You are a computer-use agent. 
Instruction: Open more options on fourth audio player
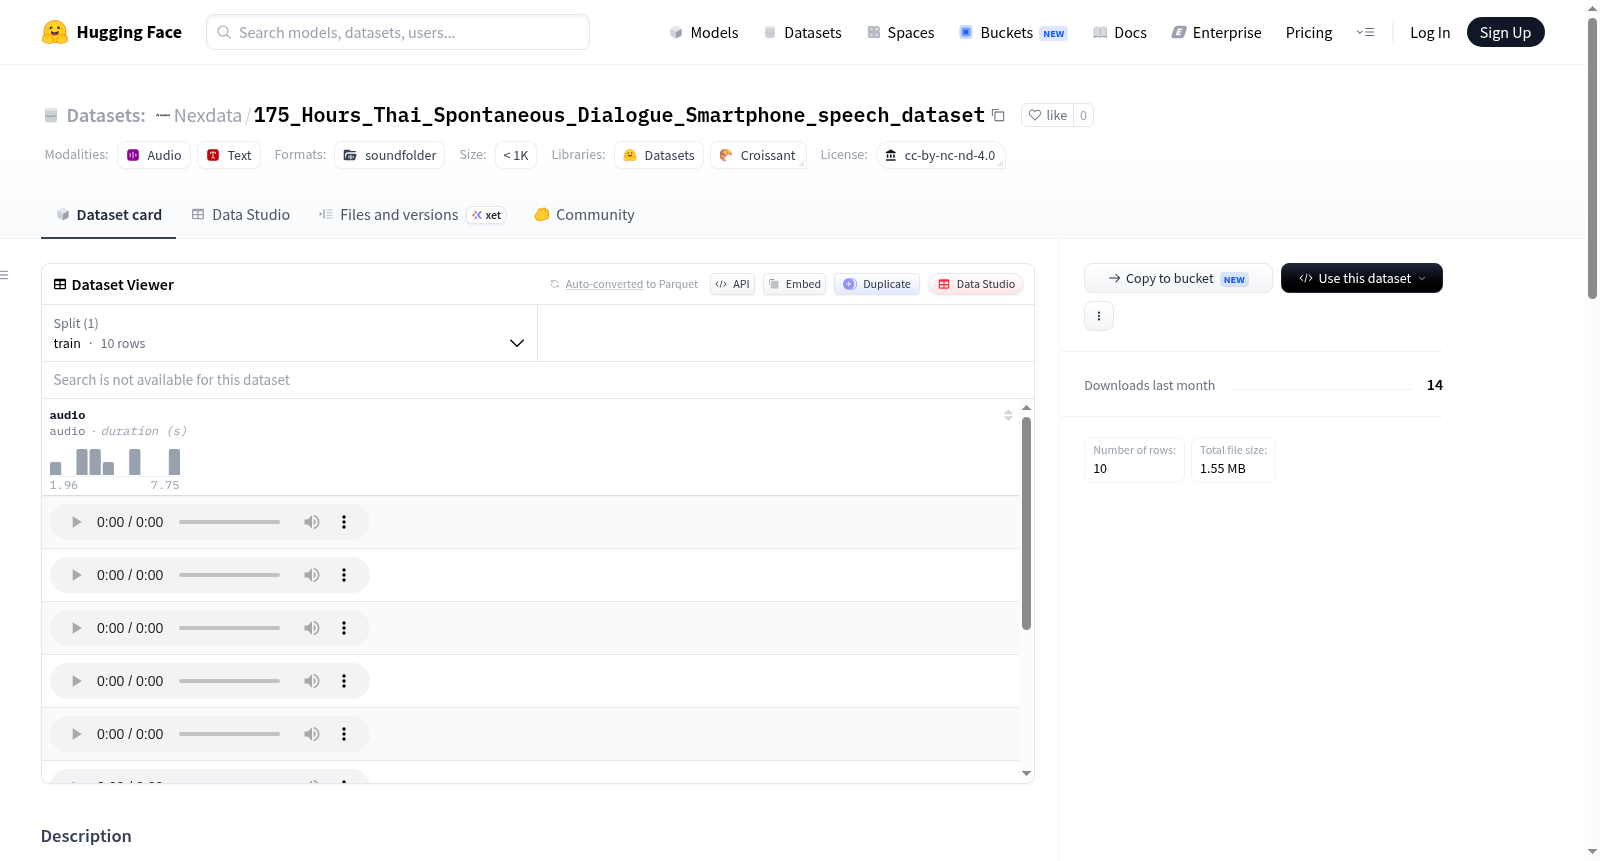tap(344, 681)
